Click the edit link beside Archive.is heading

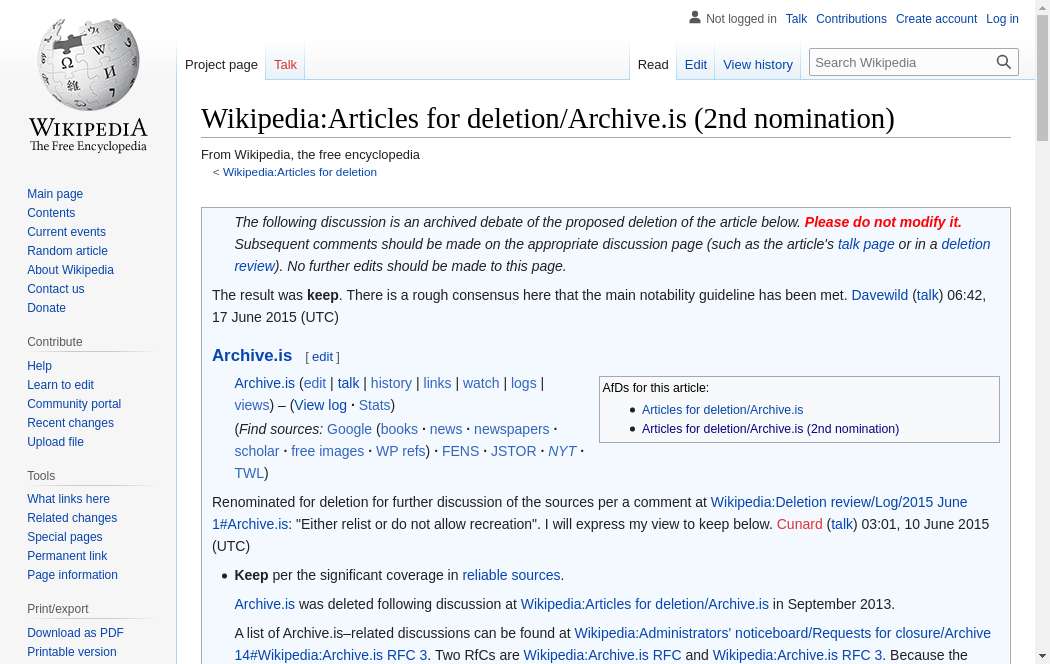[322, 357]
